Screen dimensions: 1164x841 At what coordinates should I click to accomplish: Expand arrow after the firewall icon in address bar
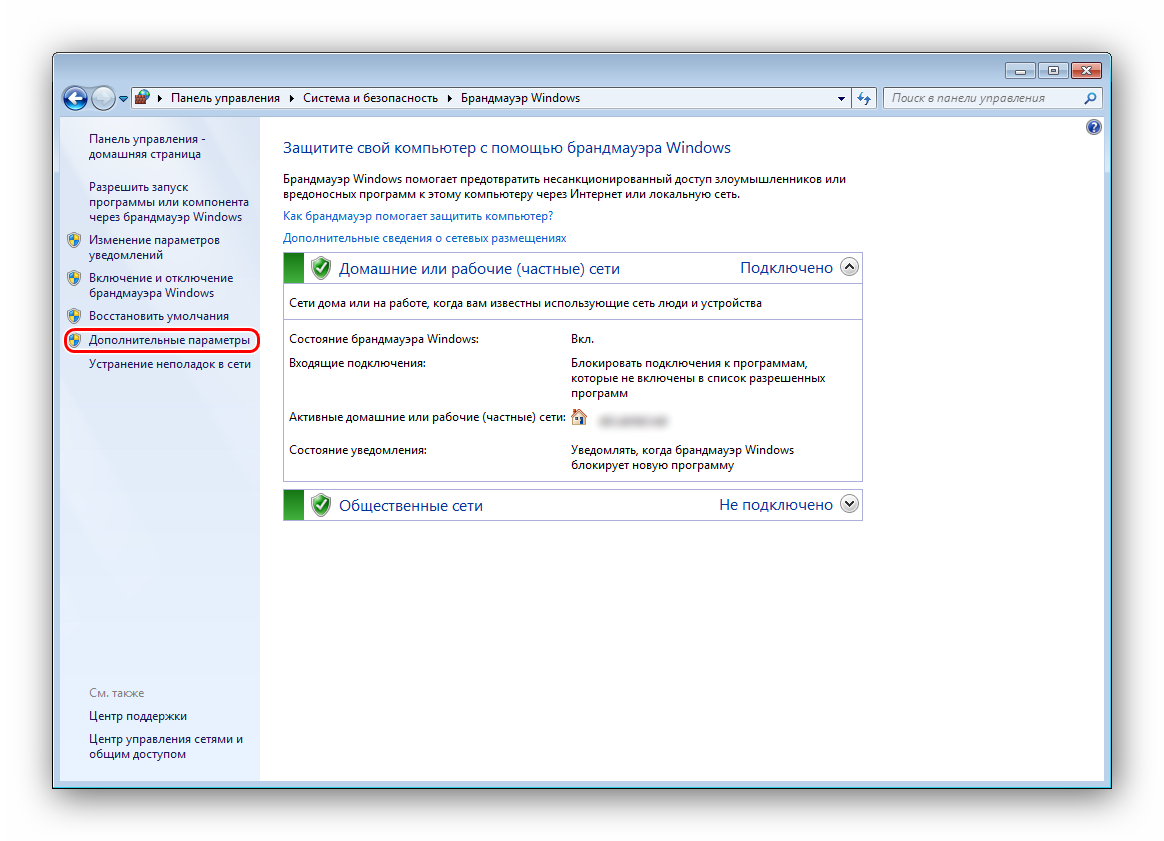pyautogui.click(x=160, y=98)
